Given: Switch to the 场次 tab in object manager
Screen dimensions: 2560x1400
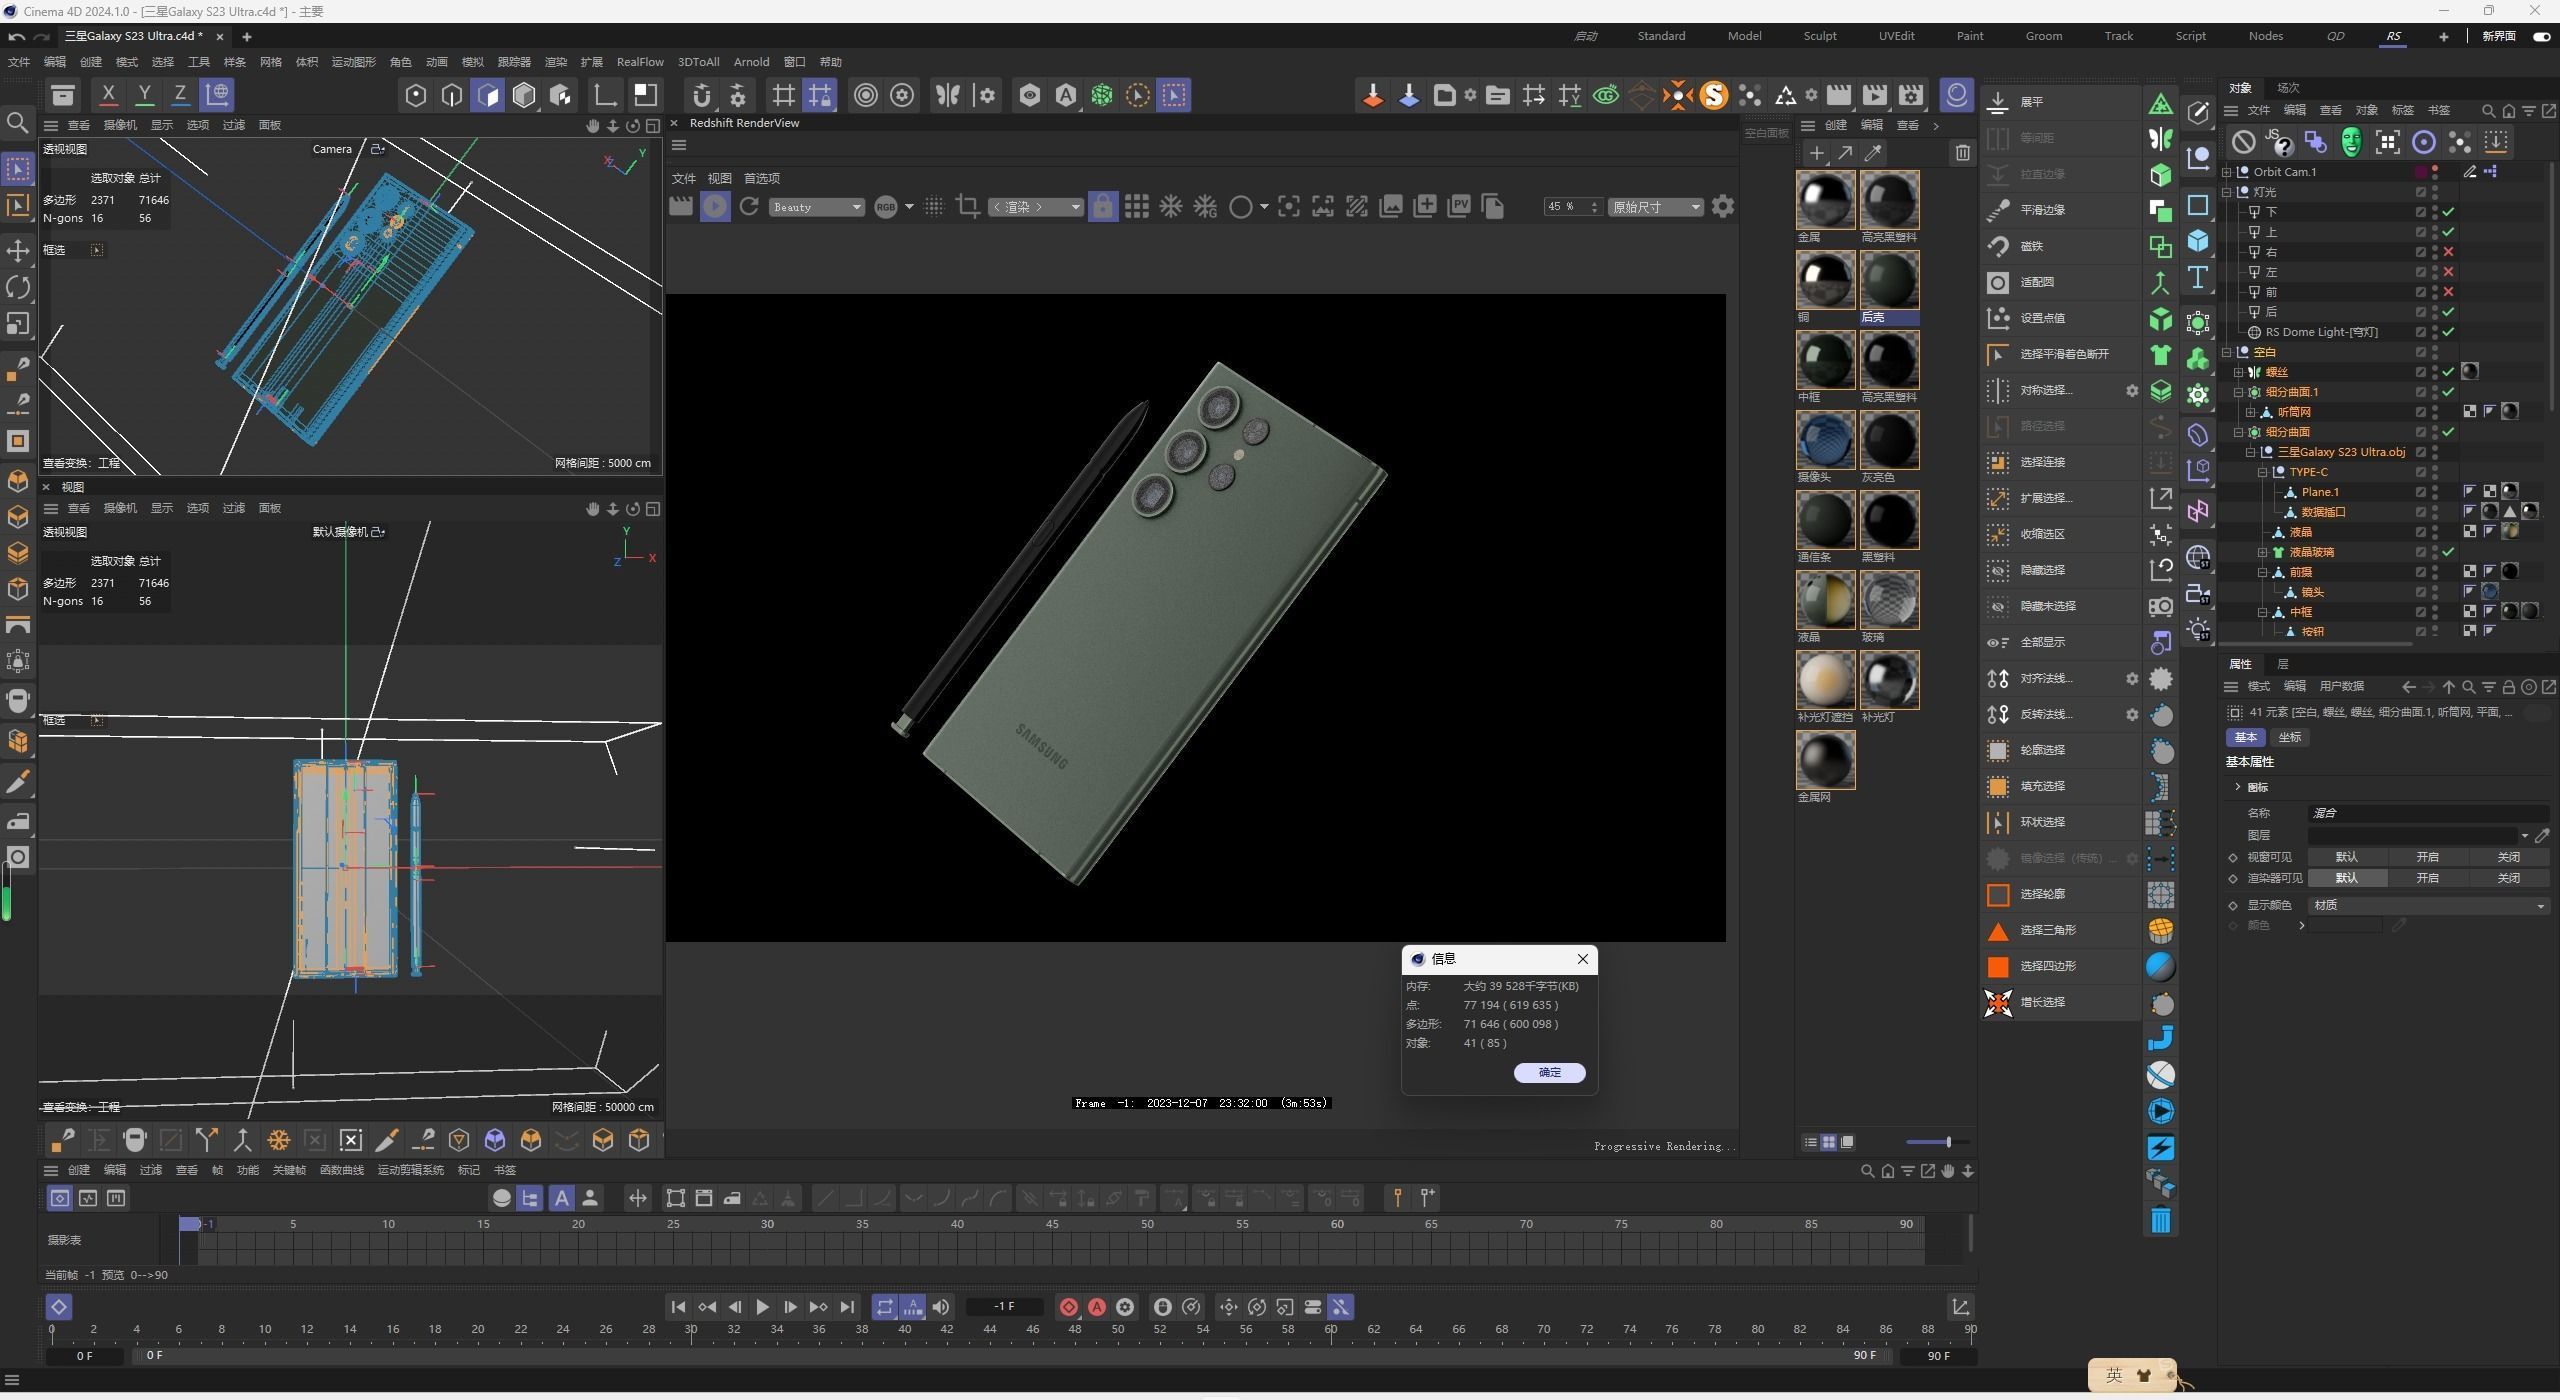Looking at the screenshot, I should [x=2288, y=88].
